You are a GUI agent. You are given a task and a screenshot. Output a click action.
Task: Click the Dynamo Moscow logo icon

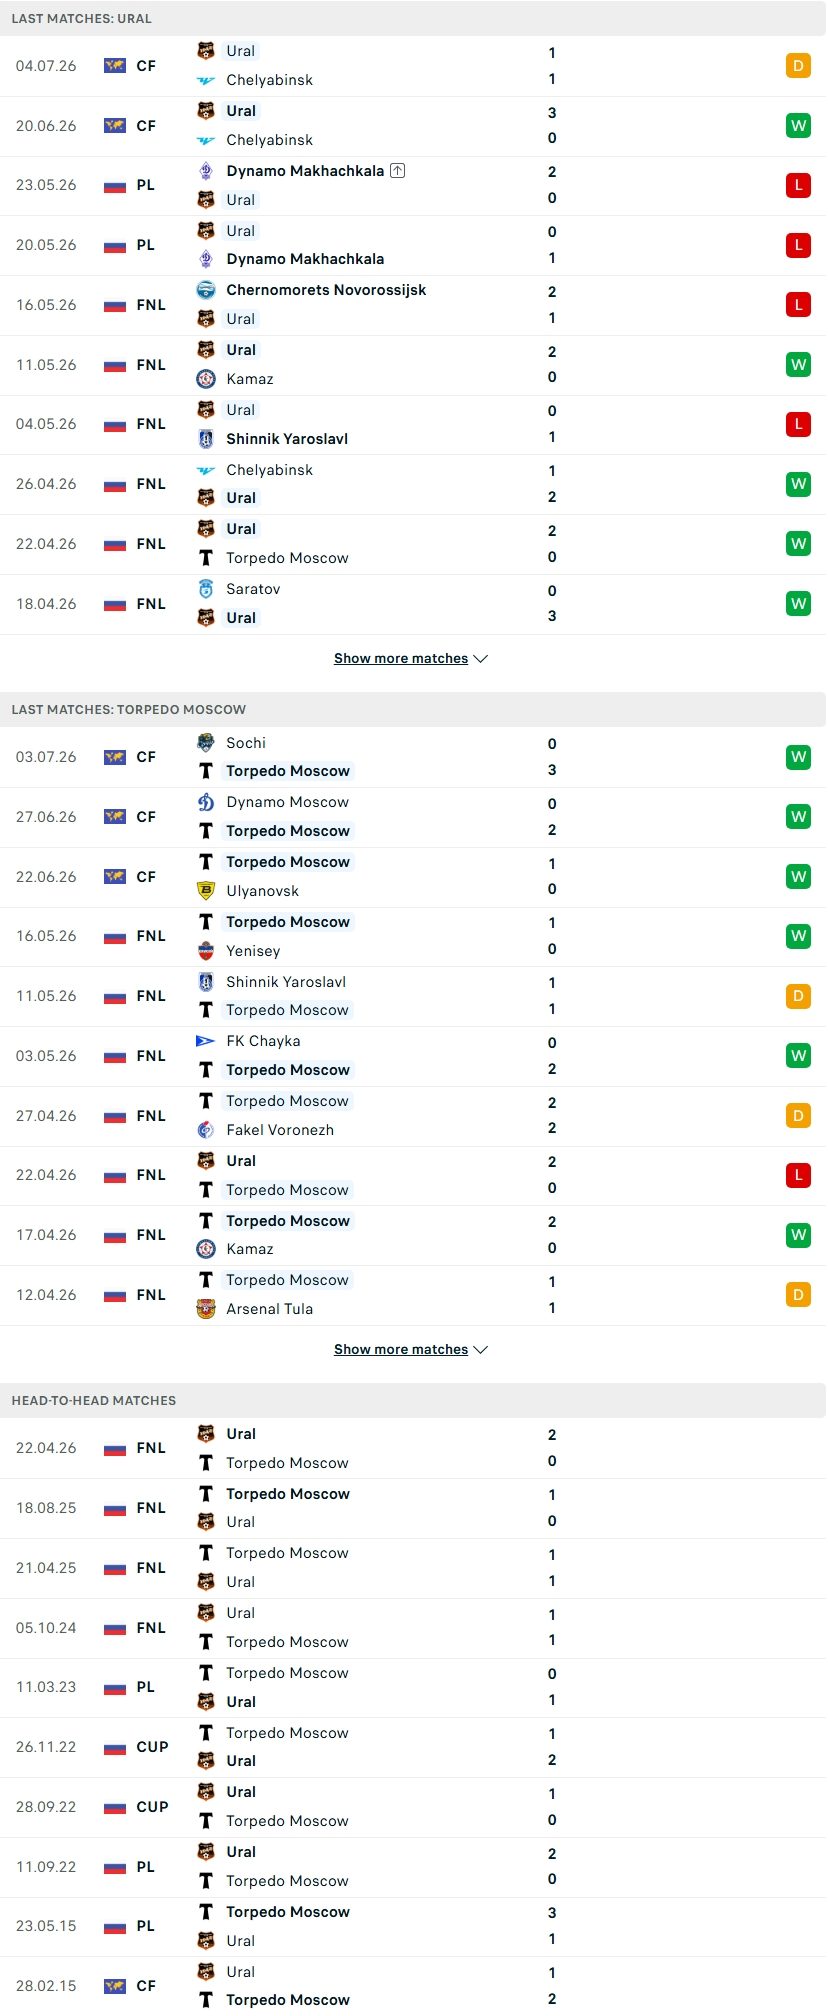(x=206, y=802)
